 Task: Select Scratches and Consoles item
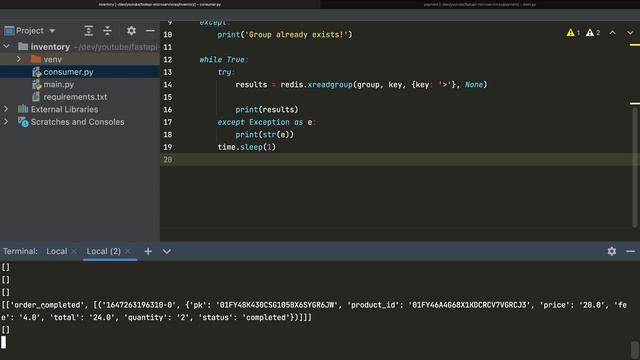[x=78, y=122]
